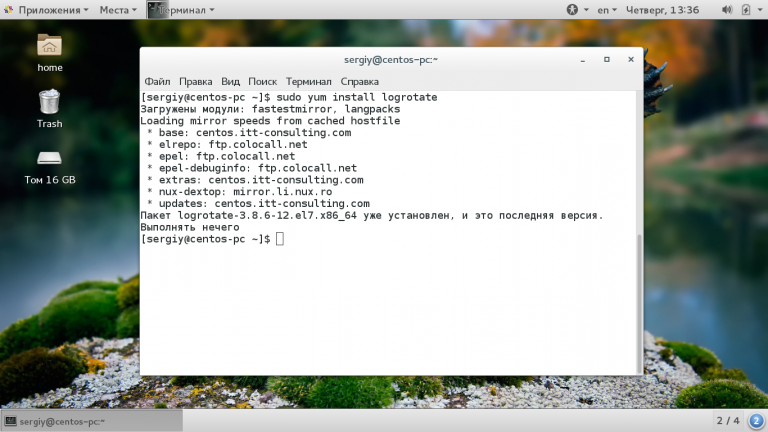This screenshot has height=432, width=768.
Task: Open the accessibility icon in top panel
Action: point(572,10)
